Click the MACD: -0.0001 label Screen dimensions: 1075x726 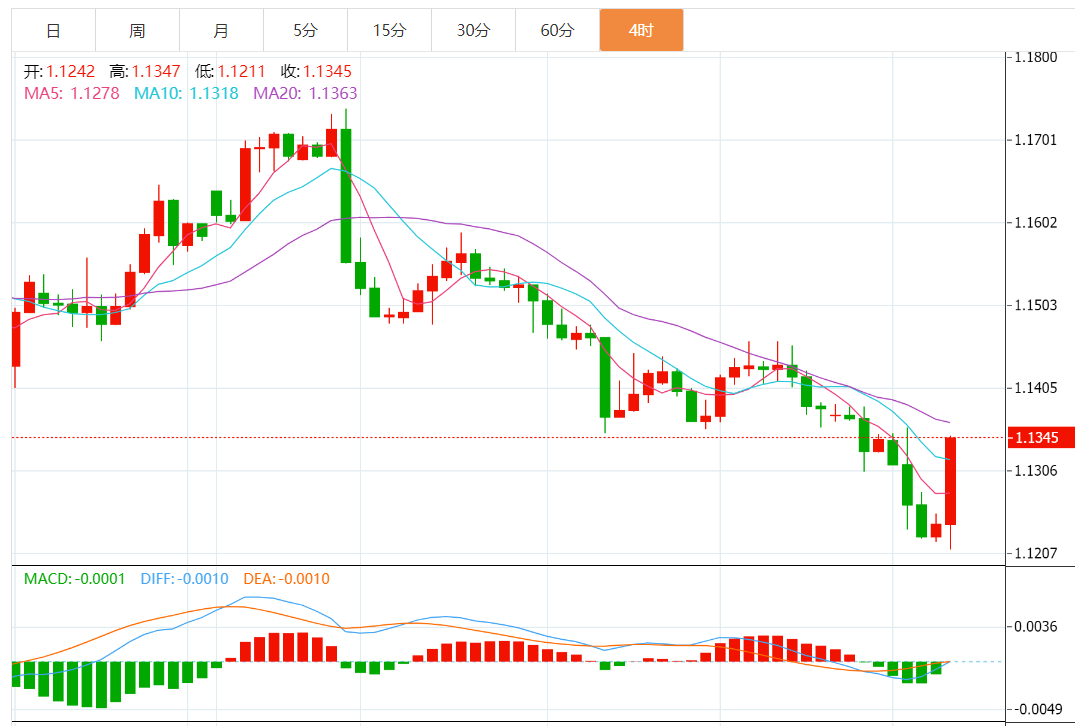pos(75,579)
